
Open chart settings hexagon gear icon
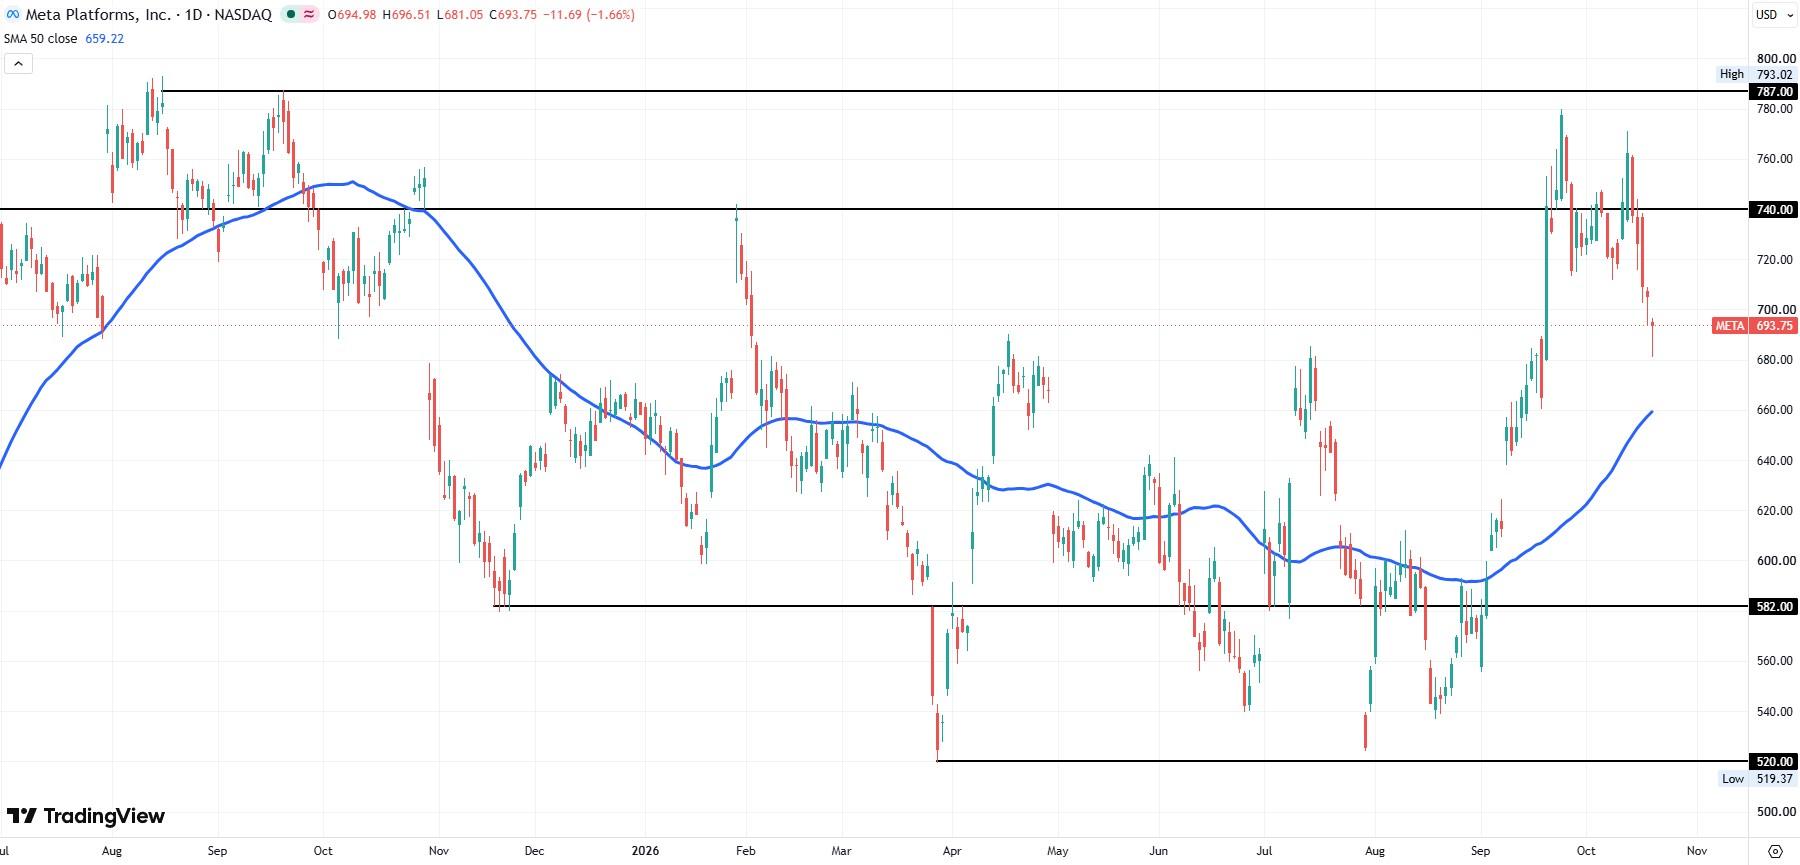[x=1775, y=851]
